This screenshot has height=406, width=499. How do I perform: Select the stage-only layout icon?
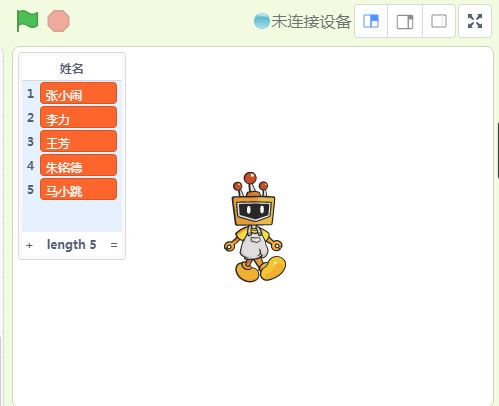(x=439, y=21)
